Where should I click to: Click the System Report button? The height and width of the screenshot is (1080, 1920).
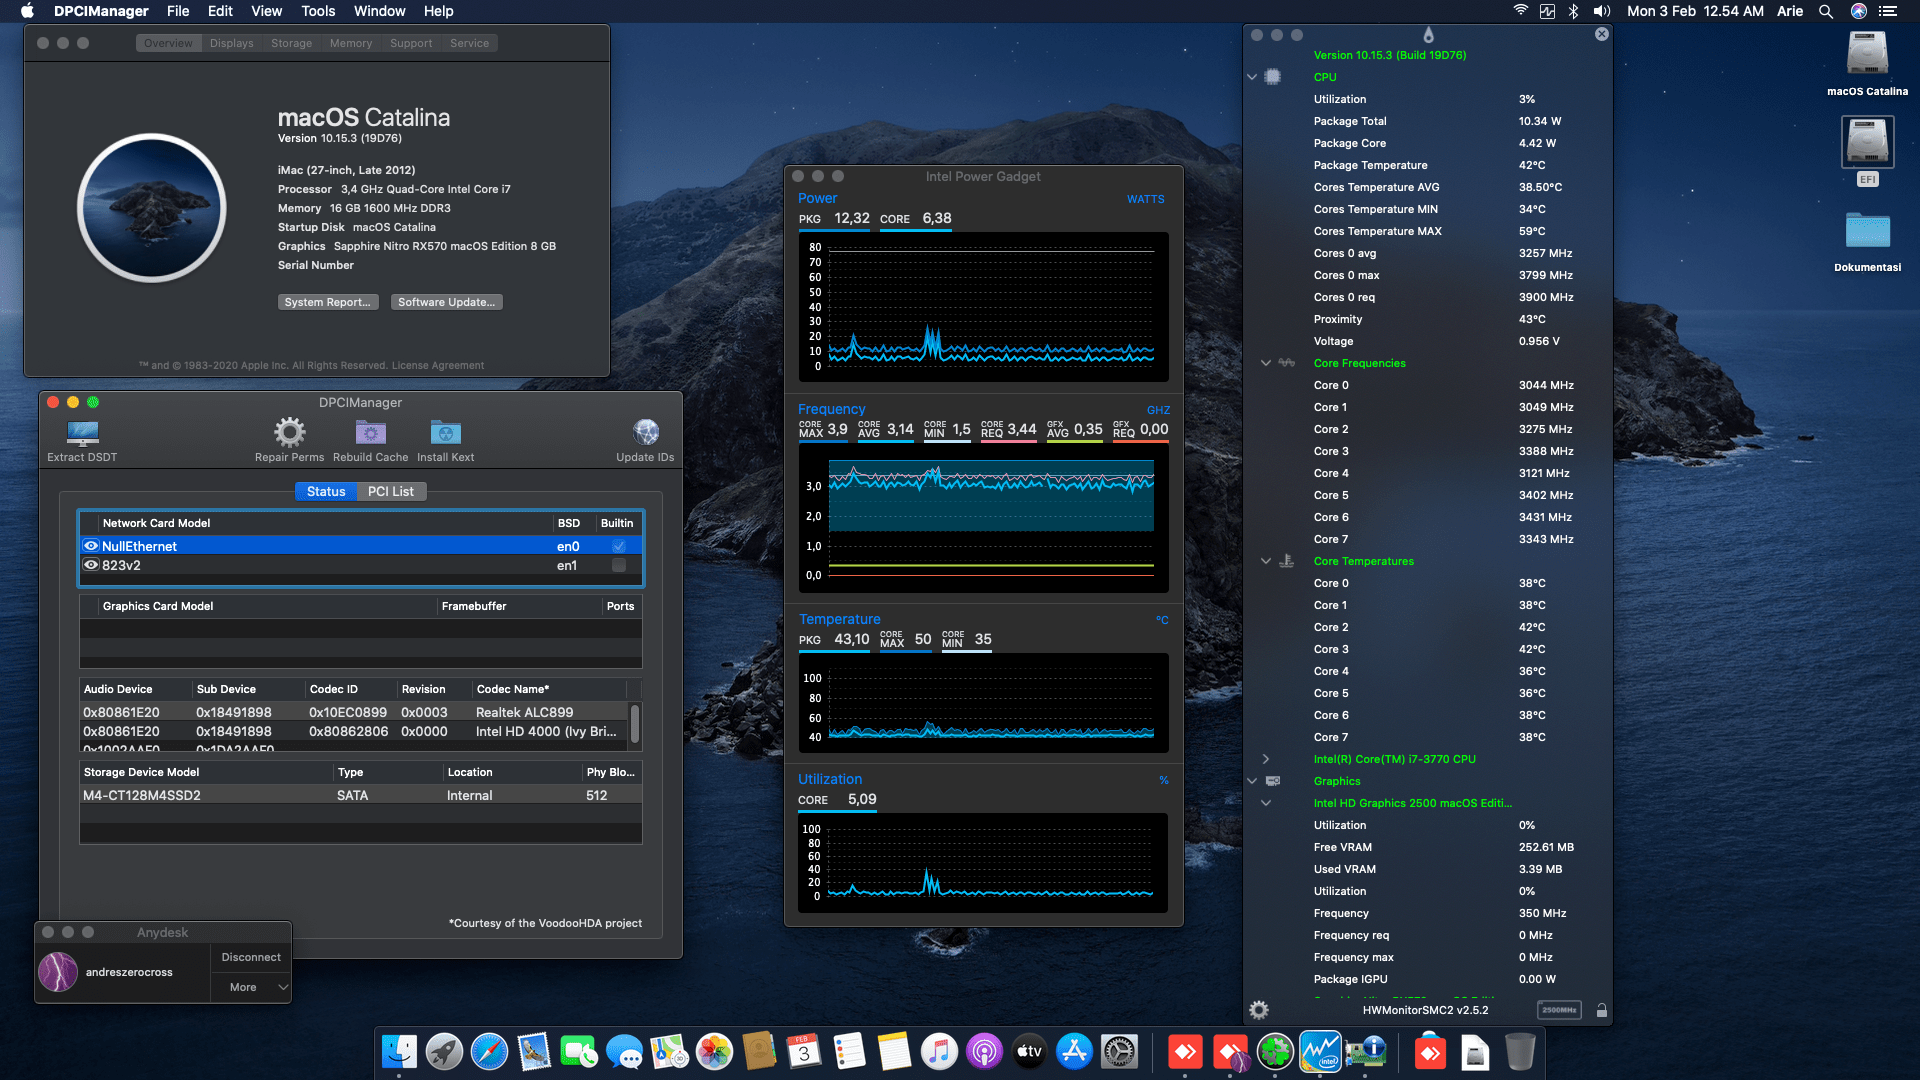(327, 302)
